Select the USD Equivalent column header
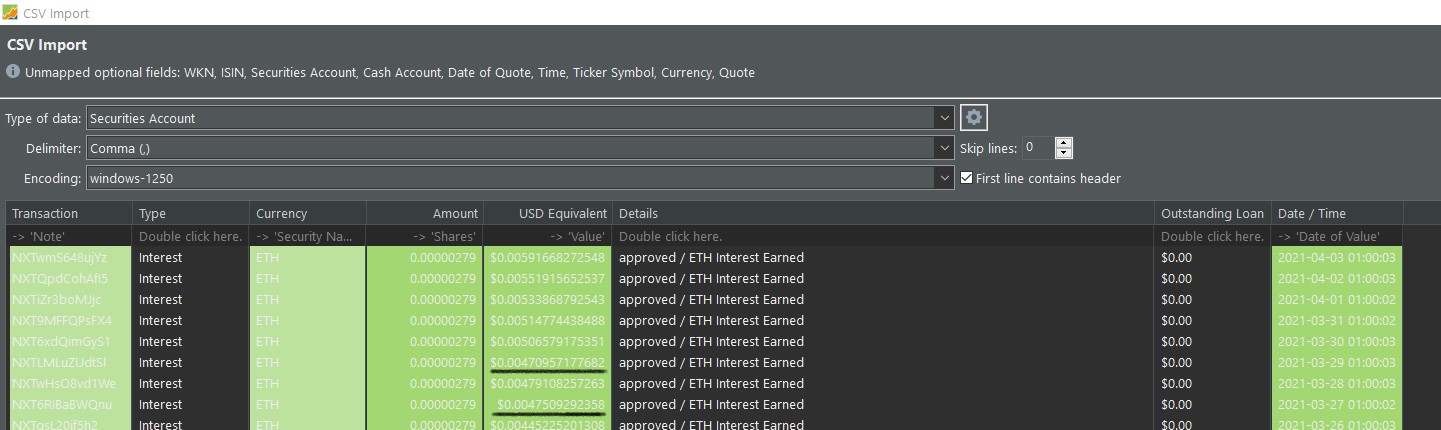This screenshot has width=1441, height=430. coord(548,213)
